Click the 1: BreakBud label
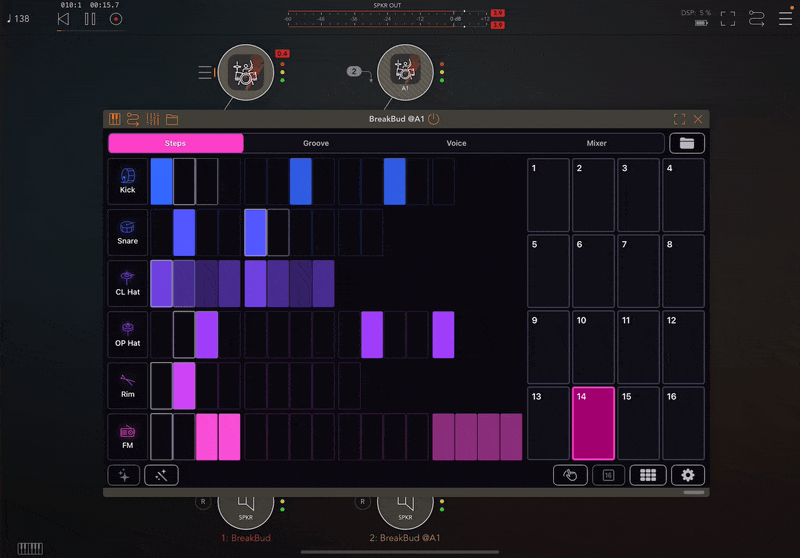This screenshot has height=558, width=800. coord(246,538)
